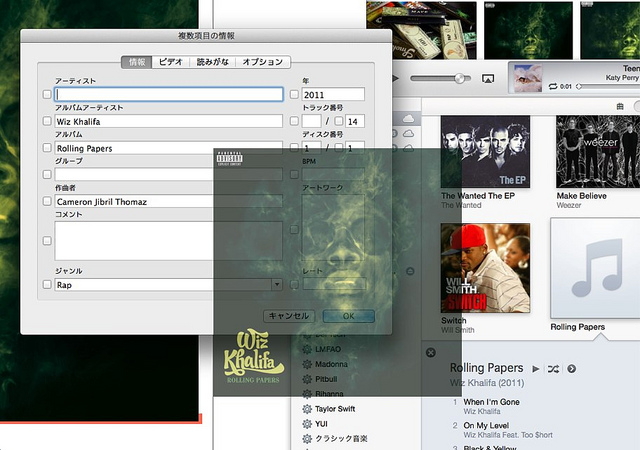Enable the ジャンル checkbox
This screenshot has height=450, width=640.
point(47,285)
